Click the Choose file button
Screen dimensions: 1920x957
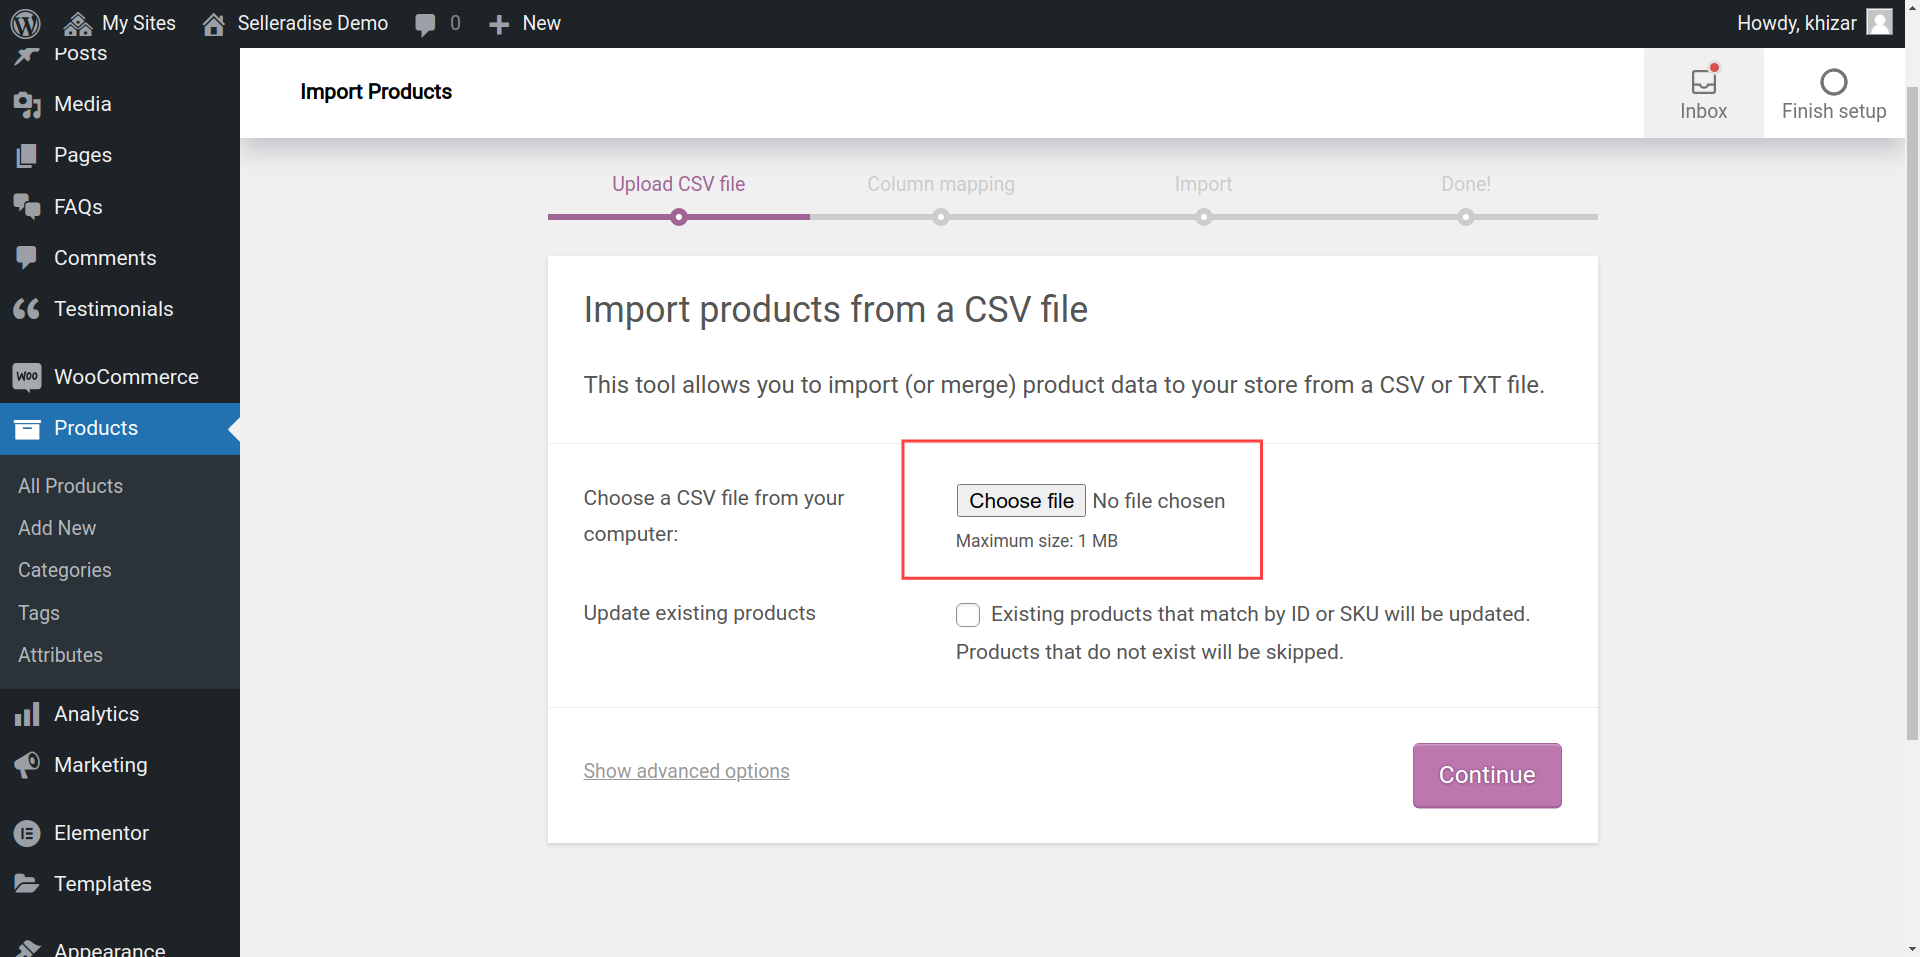point(1020,501)
